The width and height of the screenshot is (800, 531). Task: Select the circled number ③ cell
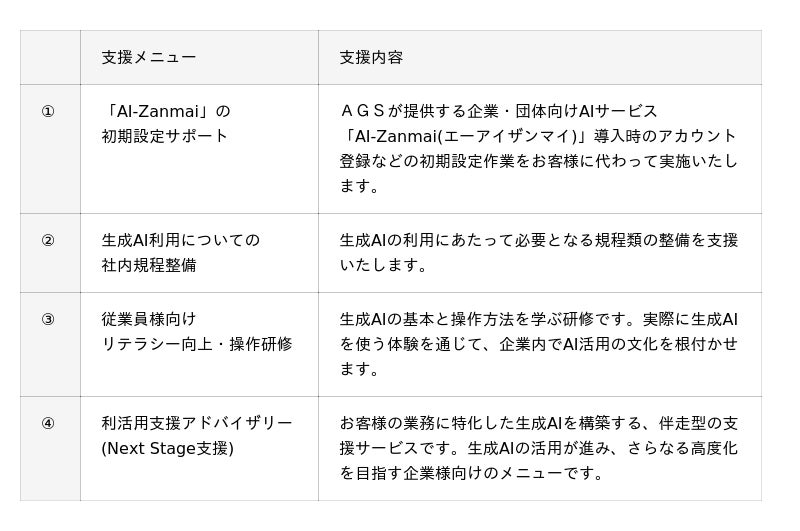pyautogui.click(x=48, y=319)
